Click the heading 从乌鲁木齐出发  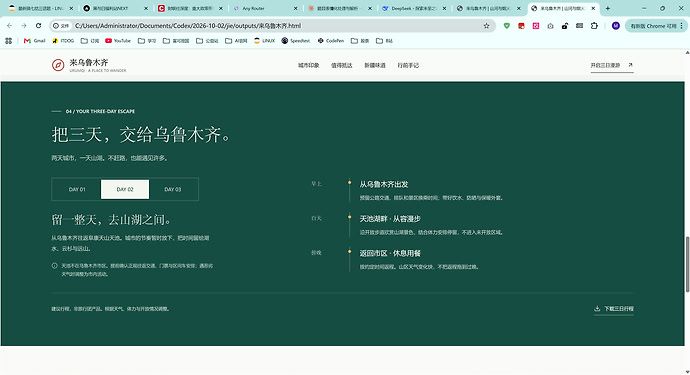pos(384,184)
